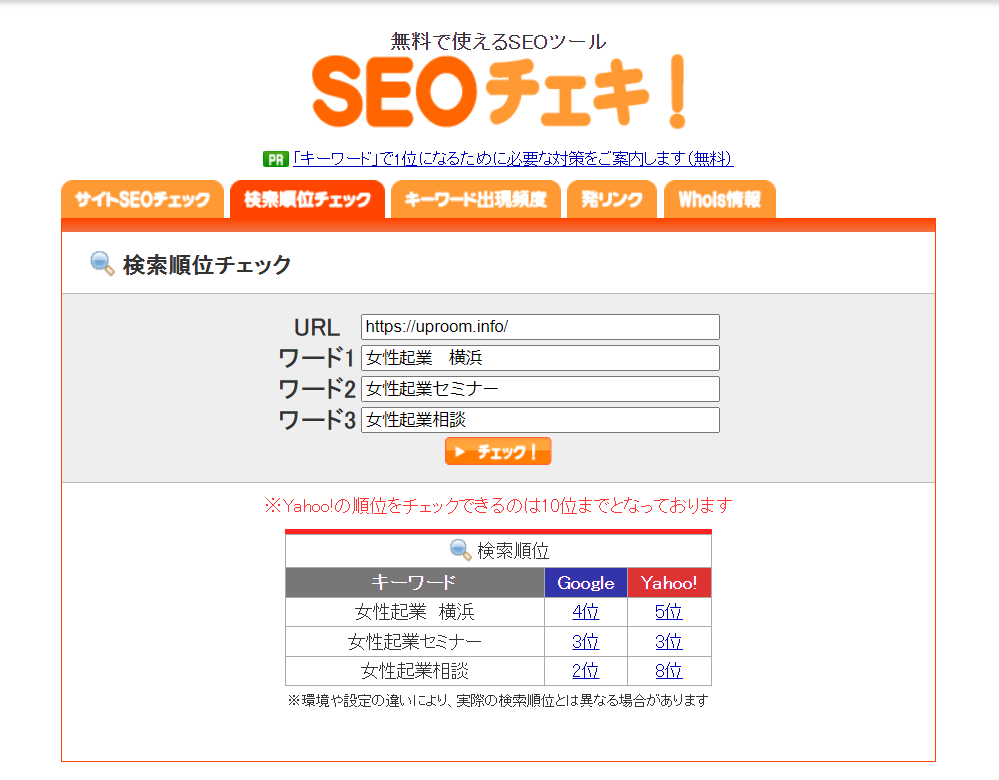The image size is (999, 780).
Task: Click the orange チェック! button
Action: coord(498,451)
